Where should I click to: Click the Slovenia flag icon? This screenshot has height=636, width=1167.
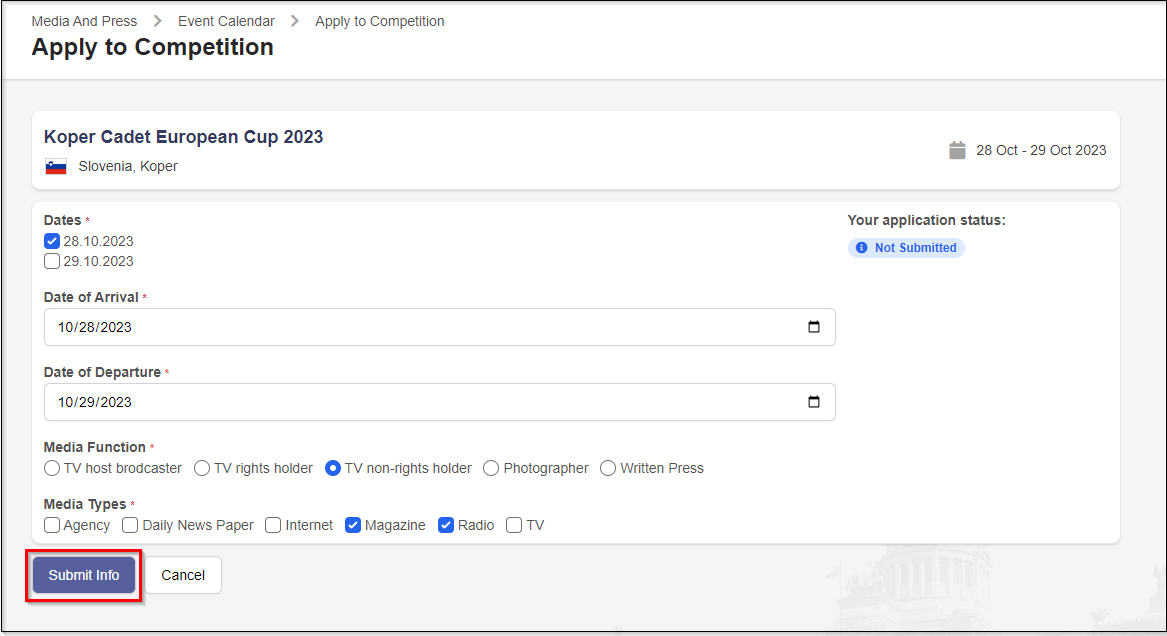(x=56, y=167)
